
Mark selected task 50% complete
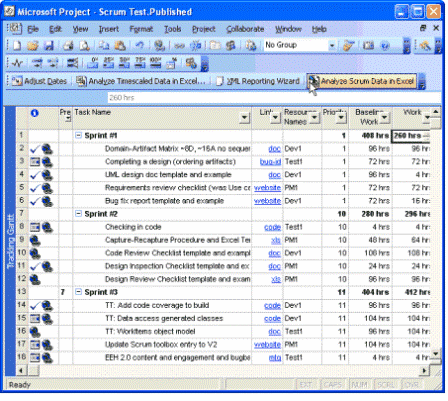pos(124,63)
